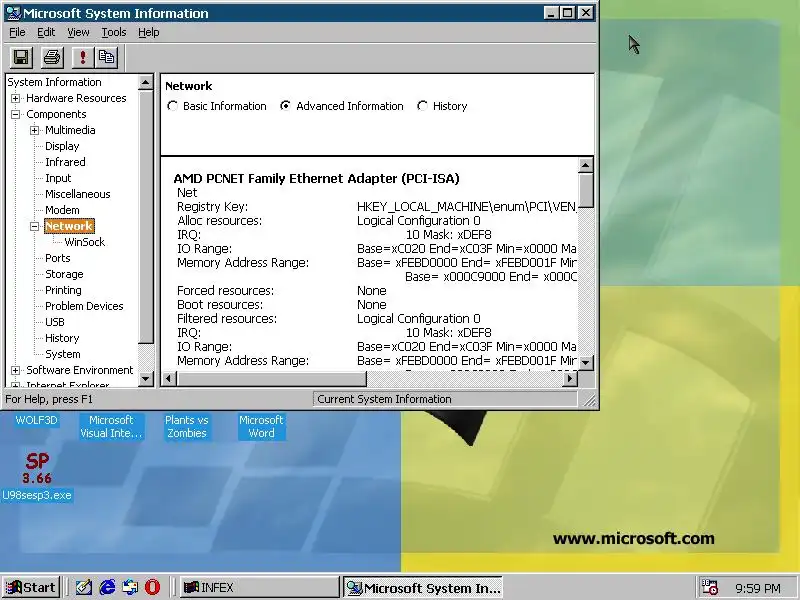Open the Edit menu
The image size is (800, 600).
(46, 32)
